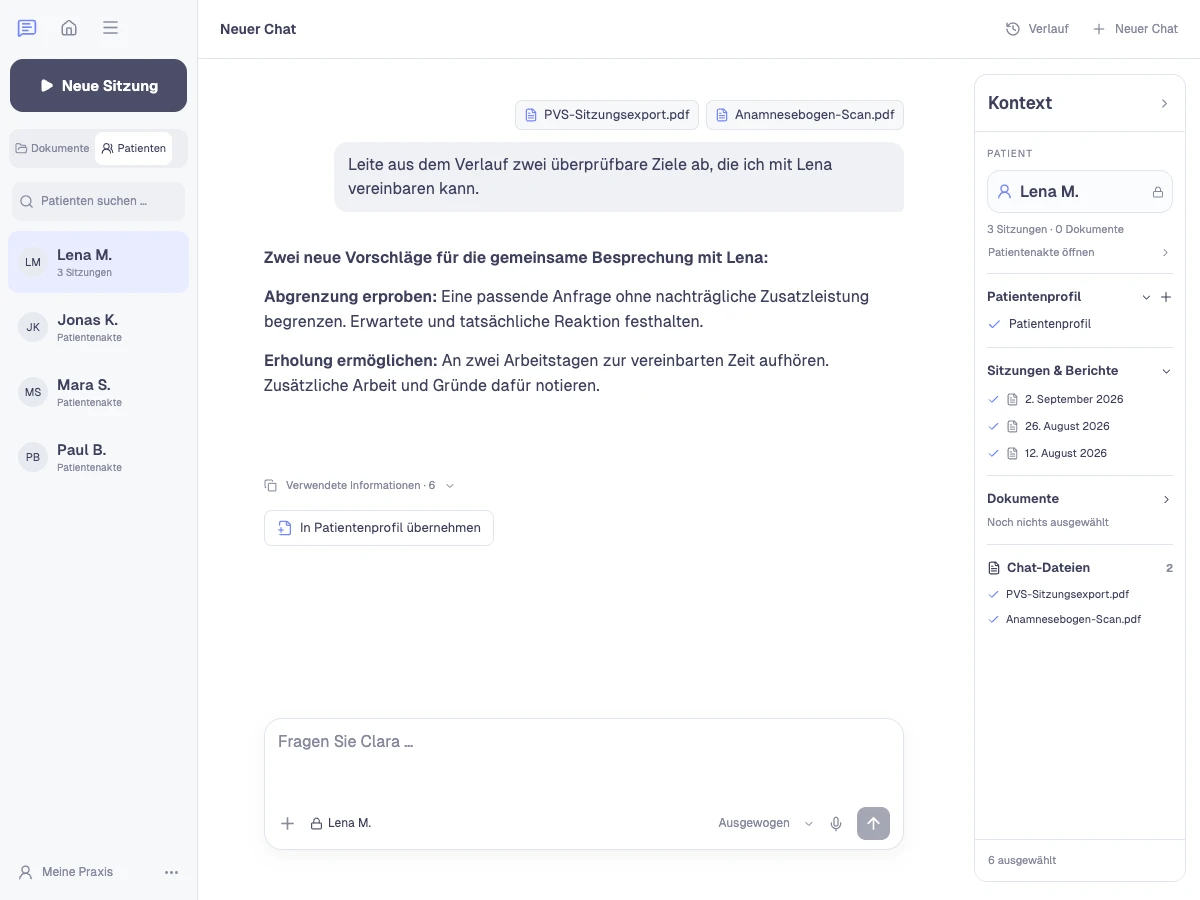Select patient Jonas K.

click(x=98, y=327)
